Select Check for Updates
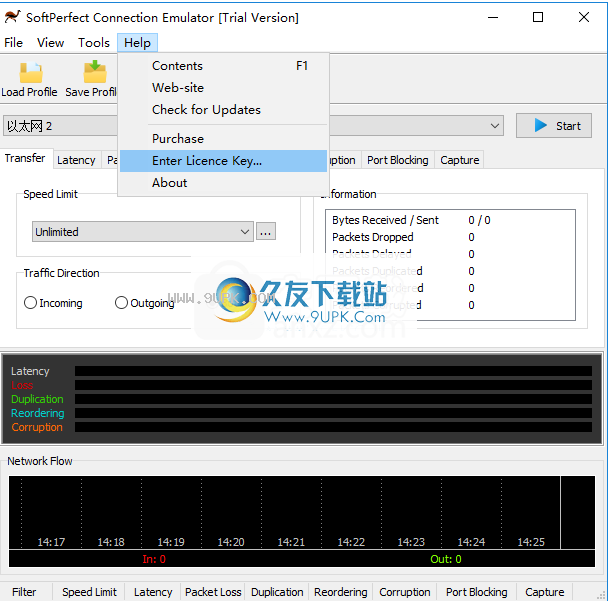The height and width of the screenshot is (601, 608). [x=223, y=110]
